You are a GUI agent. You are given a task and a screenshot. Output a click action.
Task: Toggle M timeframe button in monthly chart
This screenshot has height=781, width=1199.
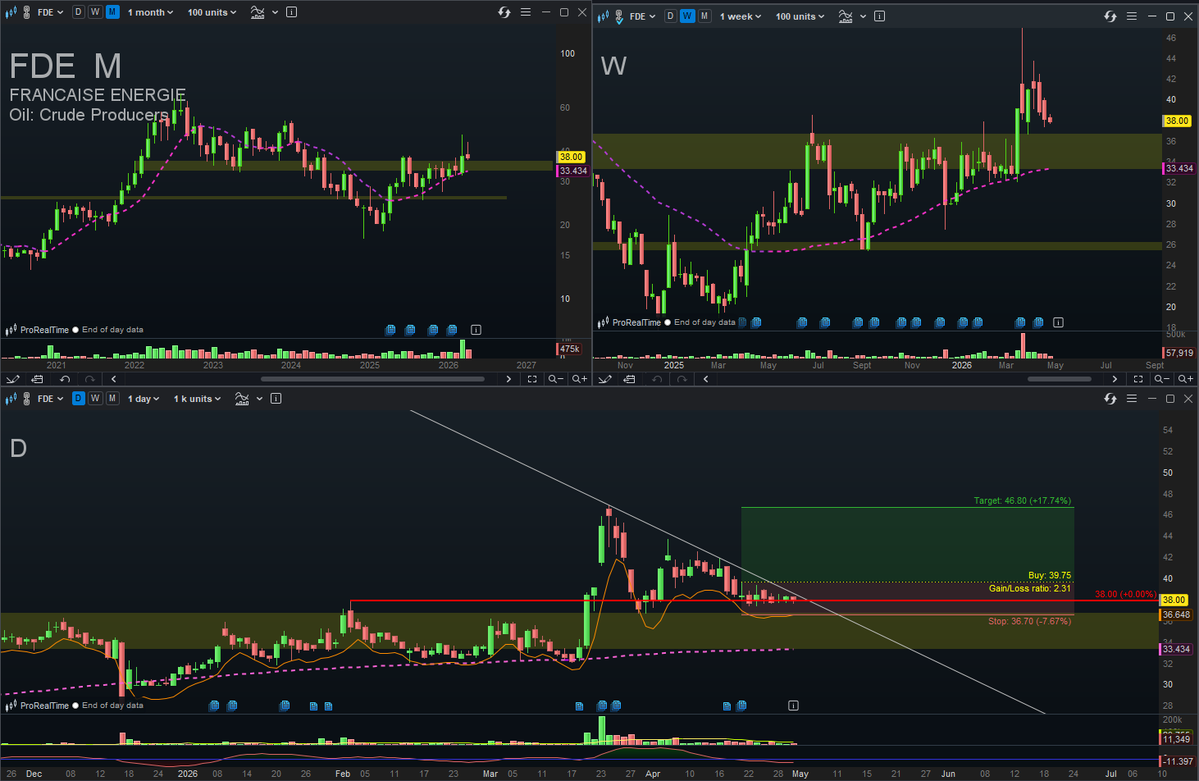(112, 12)
